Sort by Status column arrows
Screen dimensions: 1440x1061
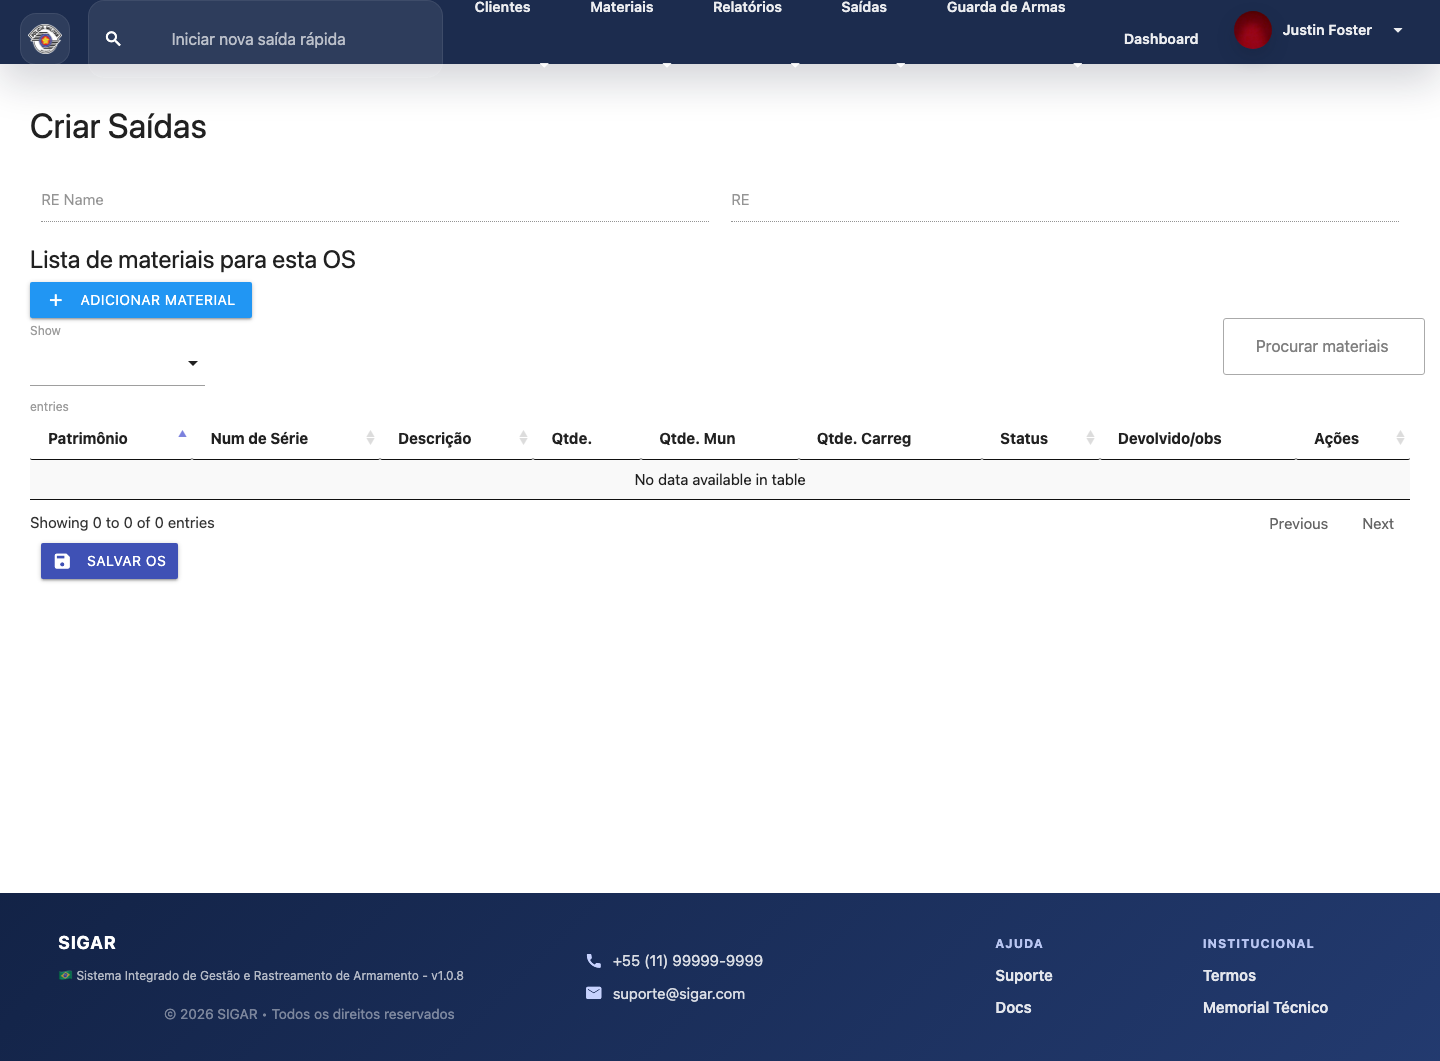(x=1090, y=438)
